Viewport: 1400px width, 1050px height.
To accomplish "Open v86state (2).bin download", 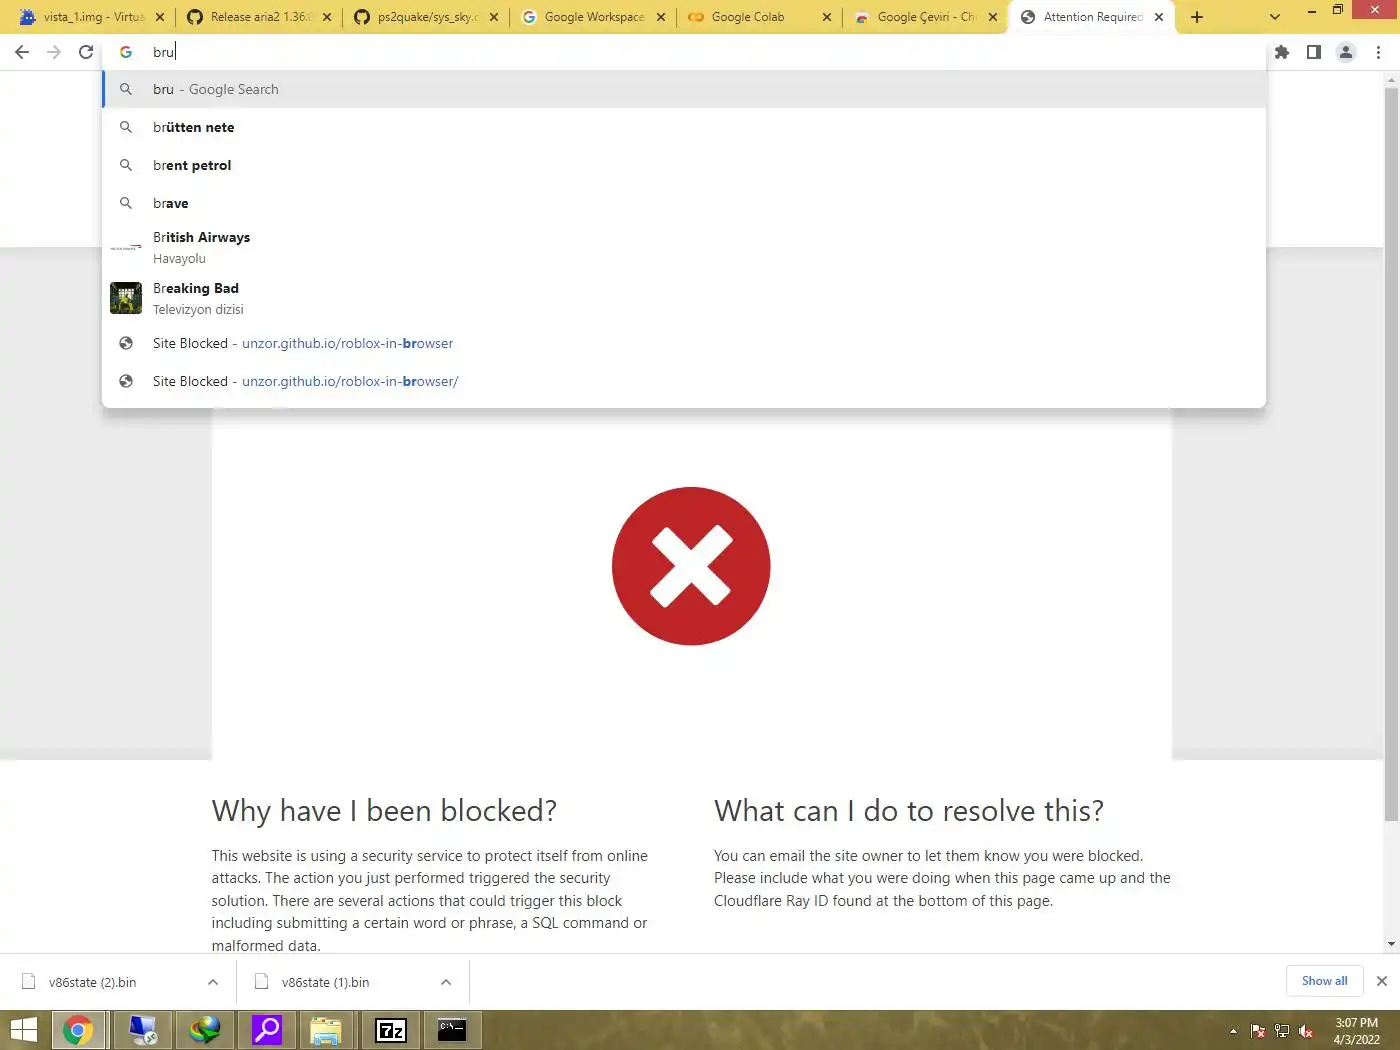I will click(93, 982).
